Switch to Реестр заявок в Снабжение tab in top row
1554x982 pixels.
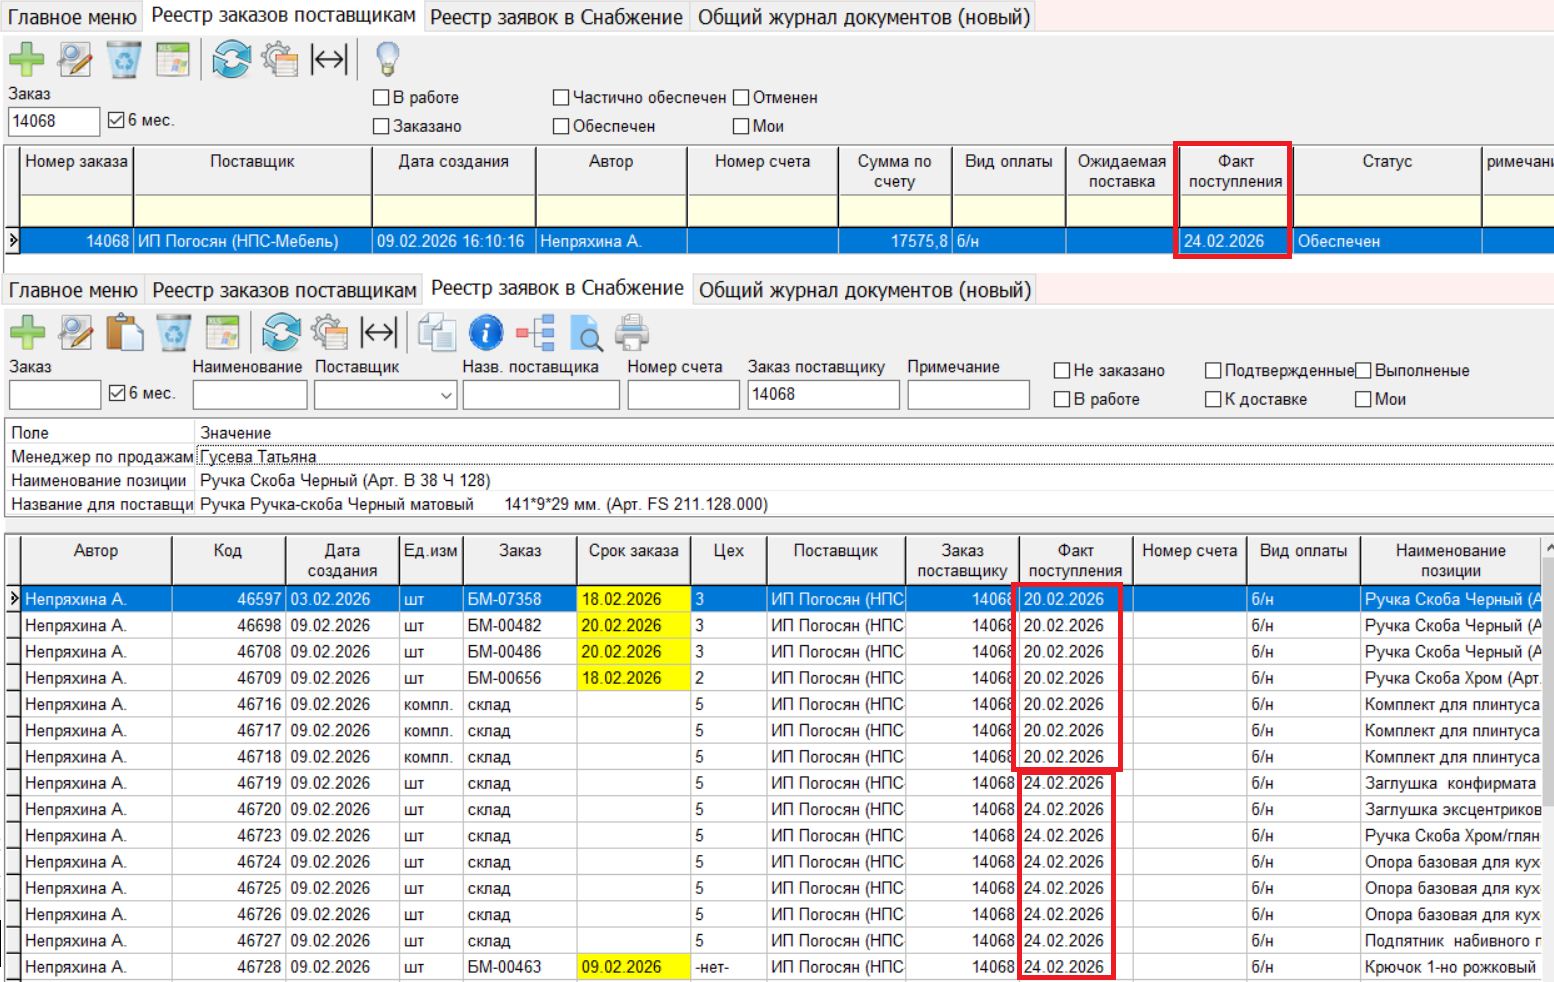tap(556, 17)
